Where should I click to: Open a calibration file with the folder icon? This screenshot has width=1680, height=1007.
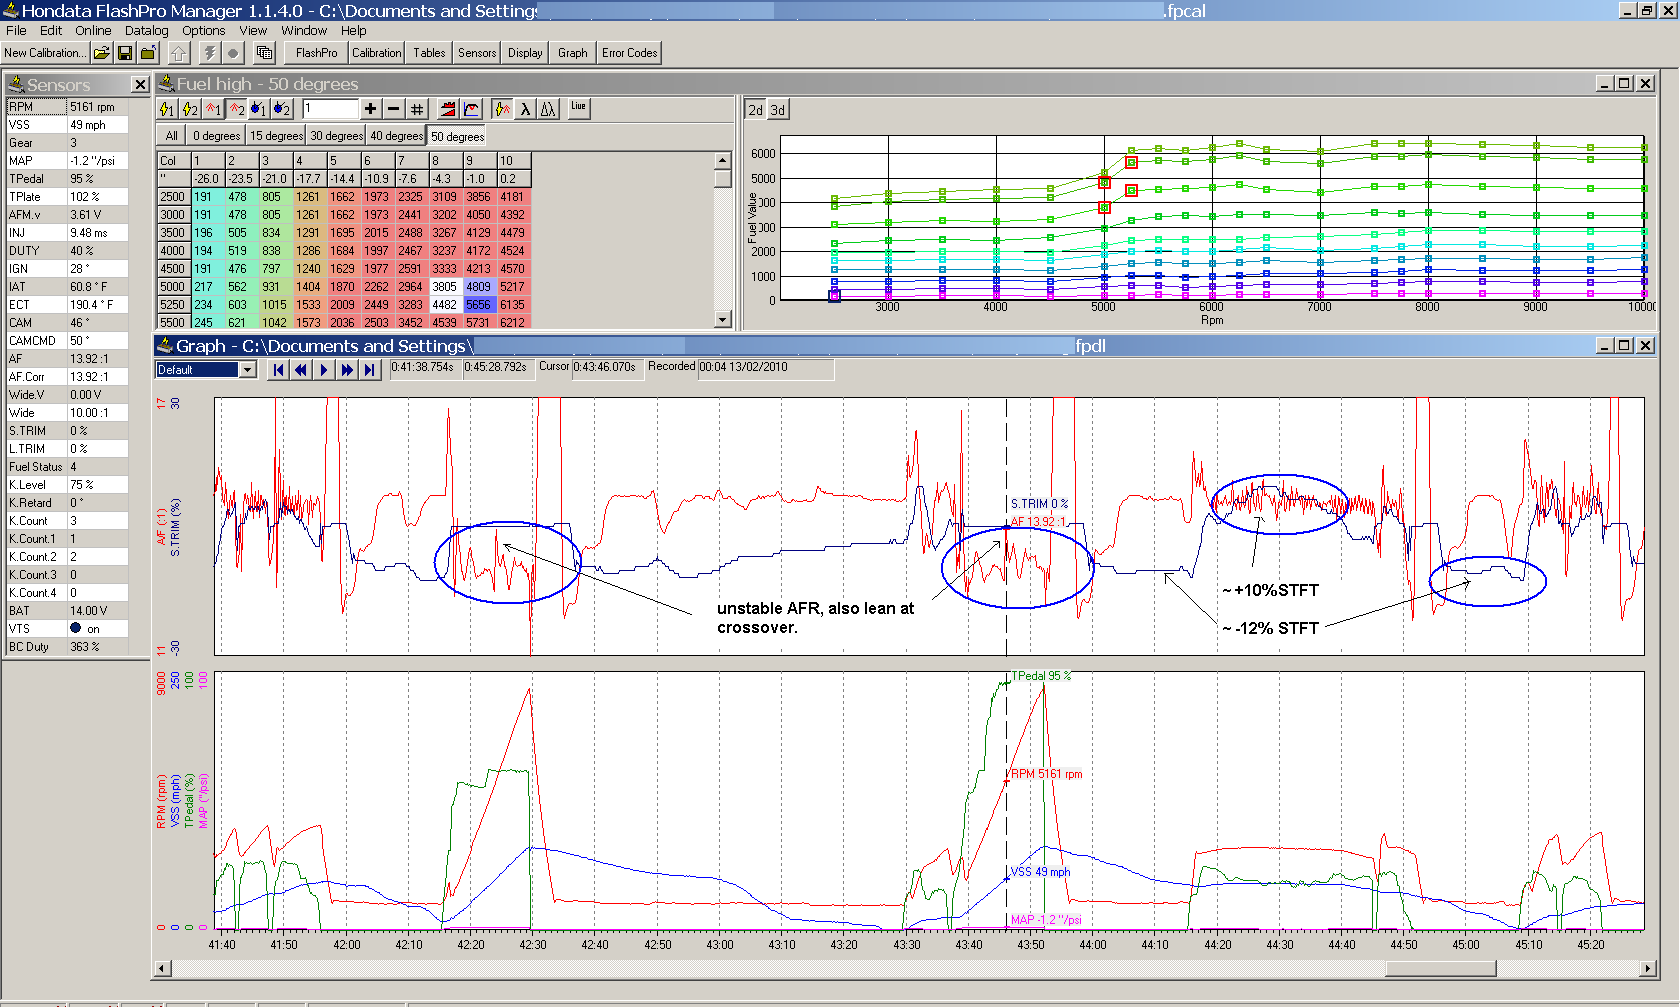click(102, 53)
